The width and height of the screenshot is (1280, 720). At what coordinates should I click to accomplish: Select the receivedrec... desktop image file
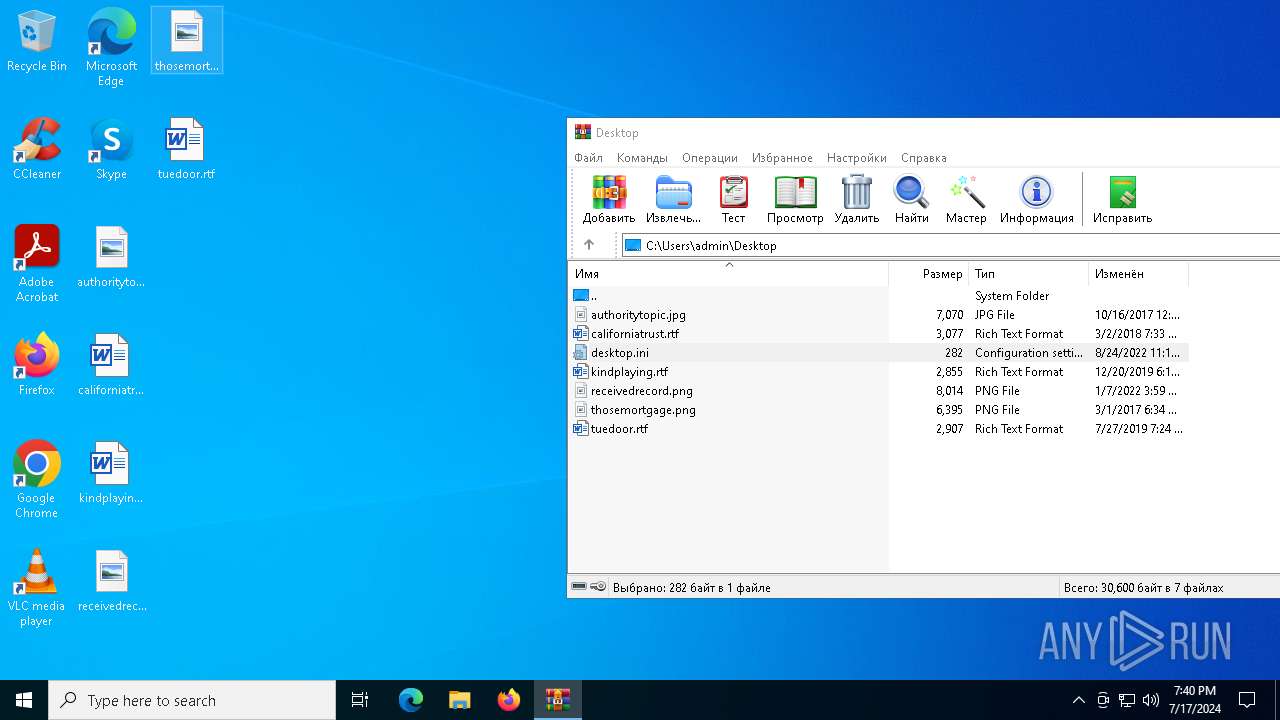click(111, 581)
